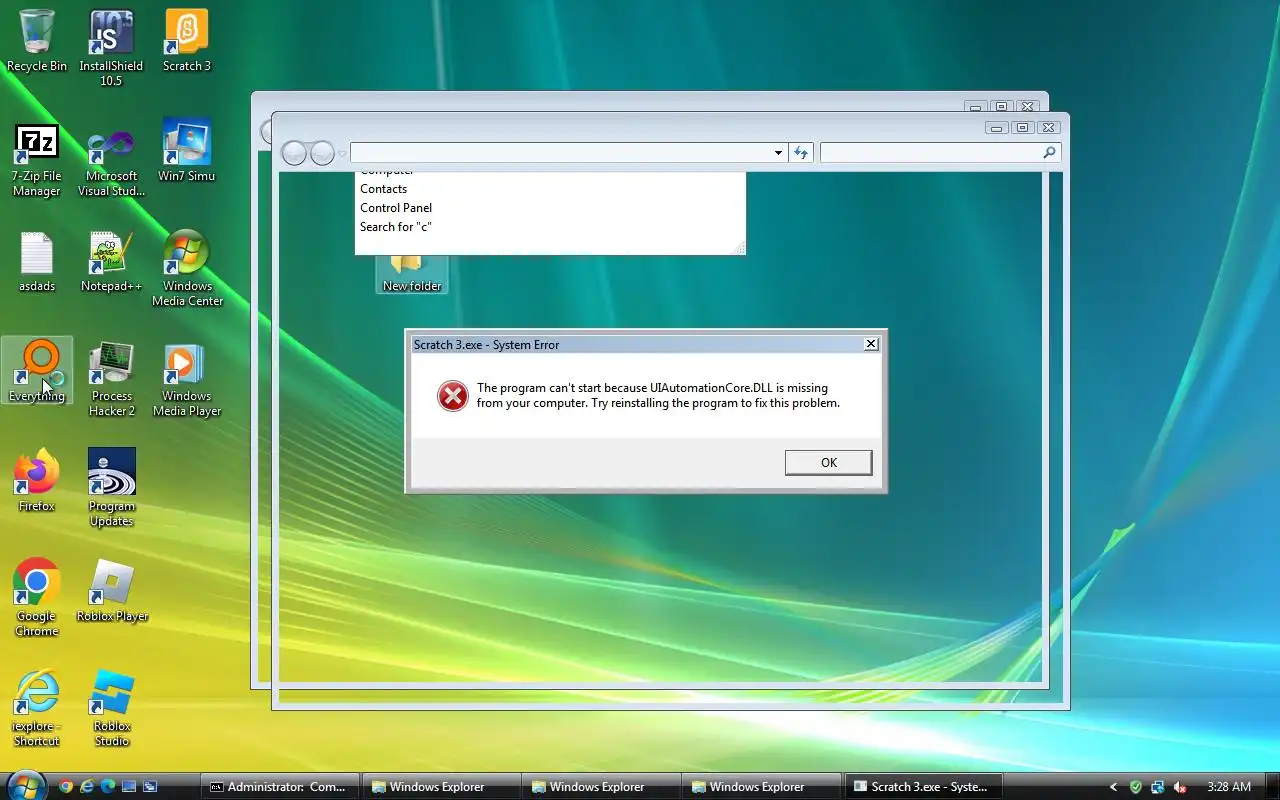Viewport: 1280px width, 800px height.
Task: Click the muted volume tray icon
Action: point(1180,787)
